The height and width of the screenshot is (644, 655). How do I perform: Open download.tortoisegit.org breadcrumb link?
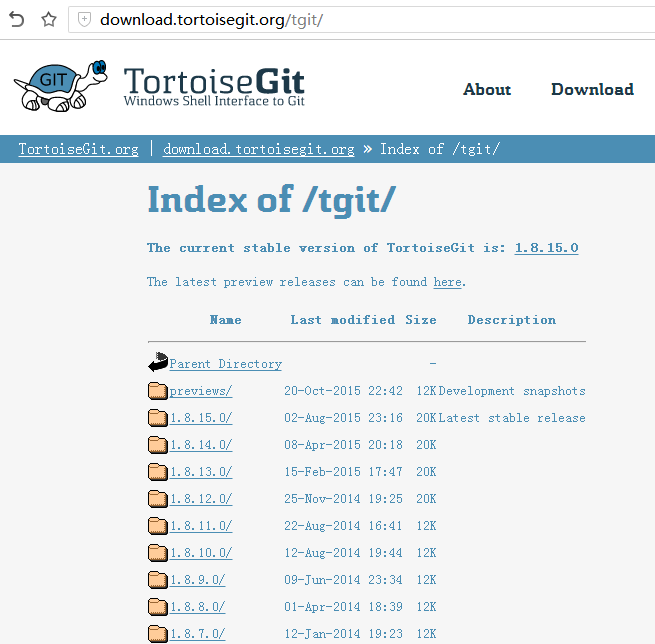pos(259,149)
